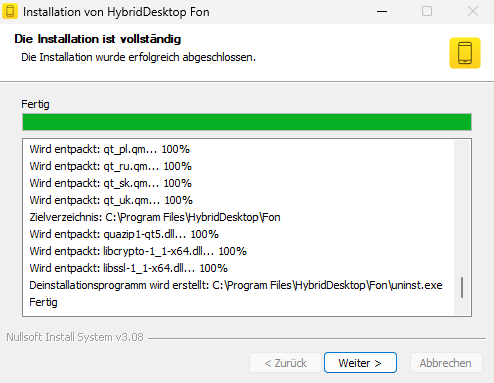Select the qt_pl.qm log line
The image size is (494, 383).
109,149
